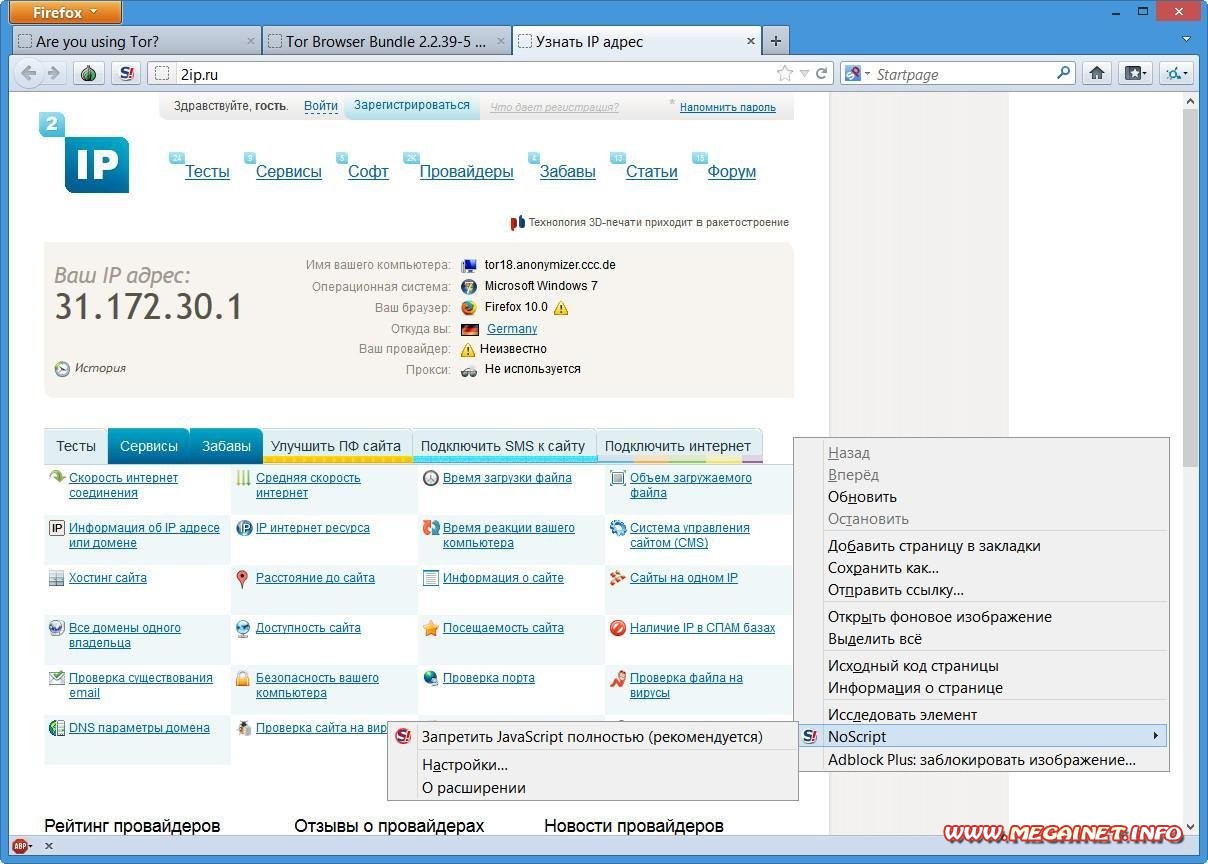Image resolution: width=1208 pixels, height=864 pixels.
Task: Select 'О расширении' in NoScript submenu
Action: [x=473, y=788]
